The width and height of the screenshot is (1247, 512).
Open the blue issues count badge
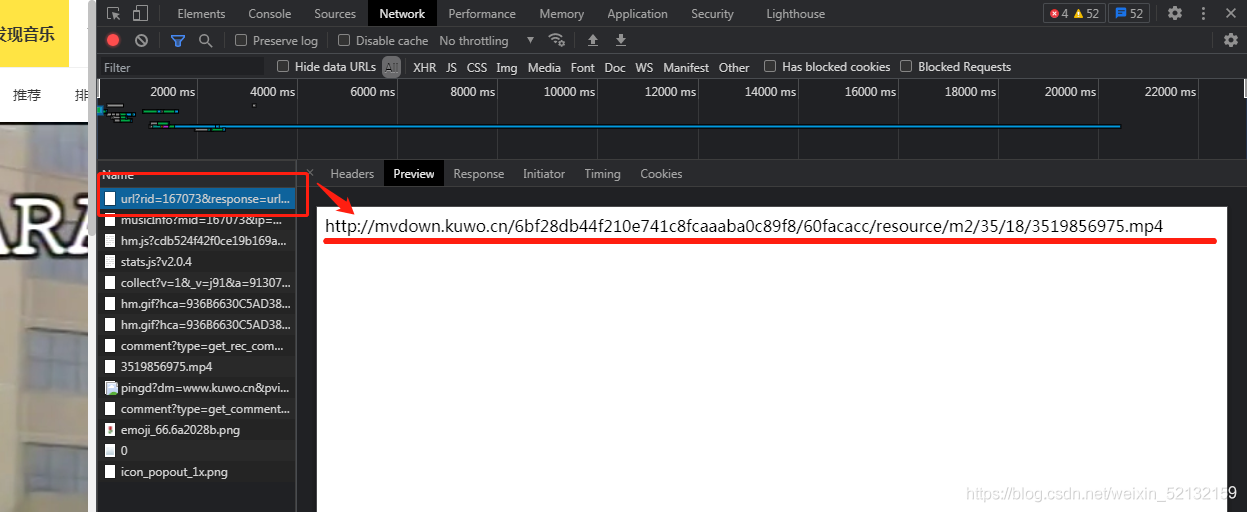(x=1129, y=13)
